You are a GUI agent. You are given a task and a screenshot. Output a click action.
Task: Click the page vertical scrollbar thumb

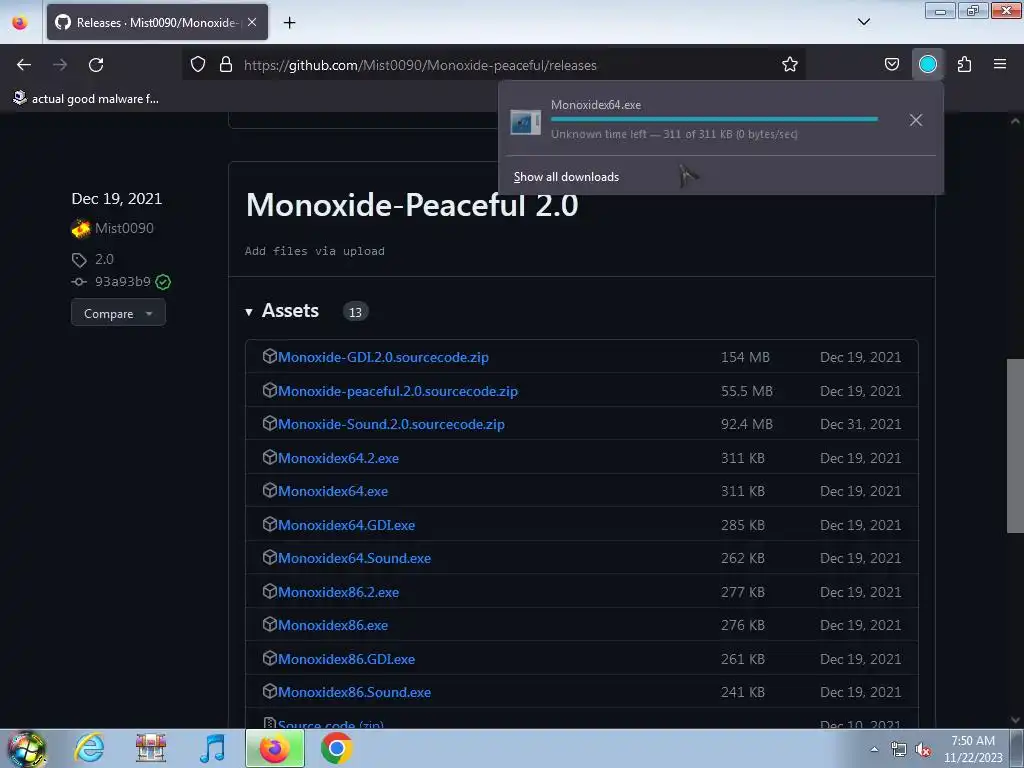pos(1015,446)
